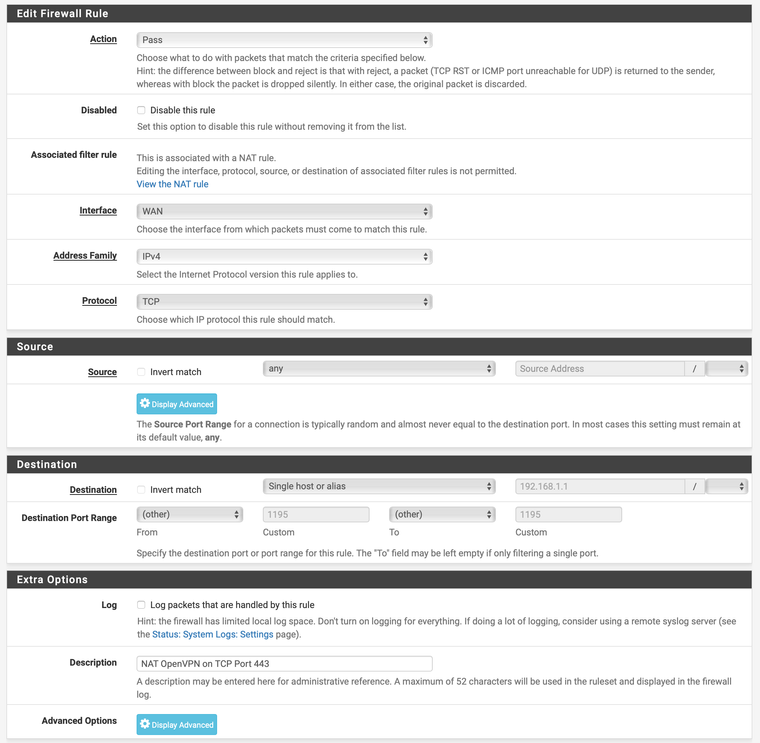Toggle Disable this rule checkbox

click(141, 110)
